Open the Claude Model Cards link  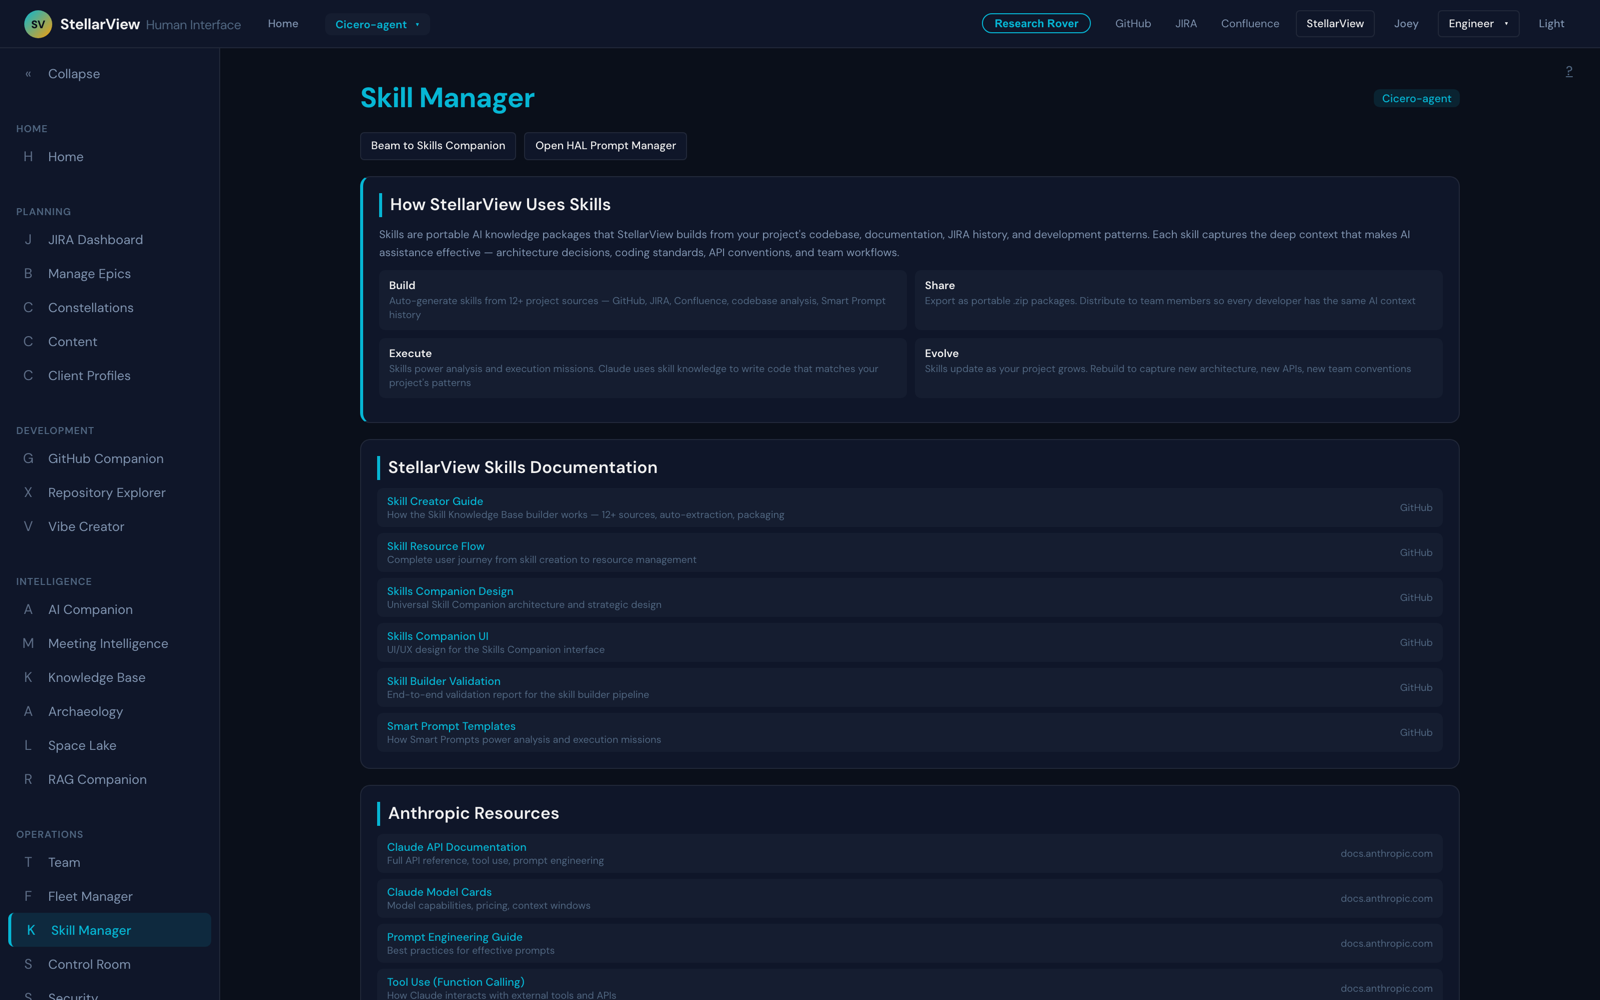point(439,893)
